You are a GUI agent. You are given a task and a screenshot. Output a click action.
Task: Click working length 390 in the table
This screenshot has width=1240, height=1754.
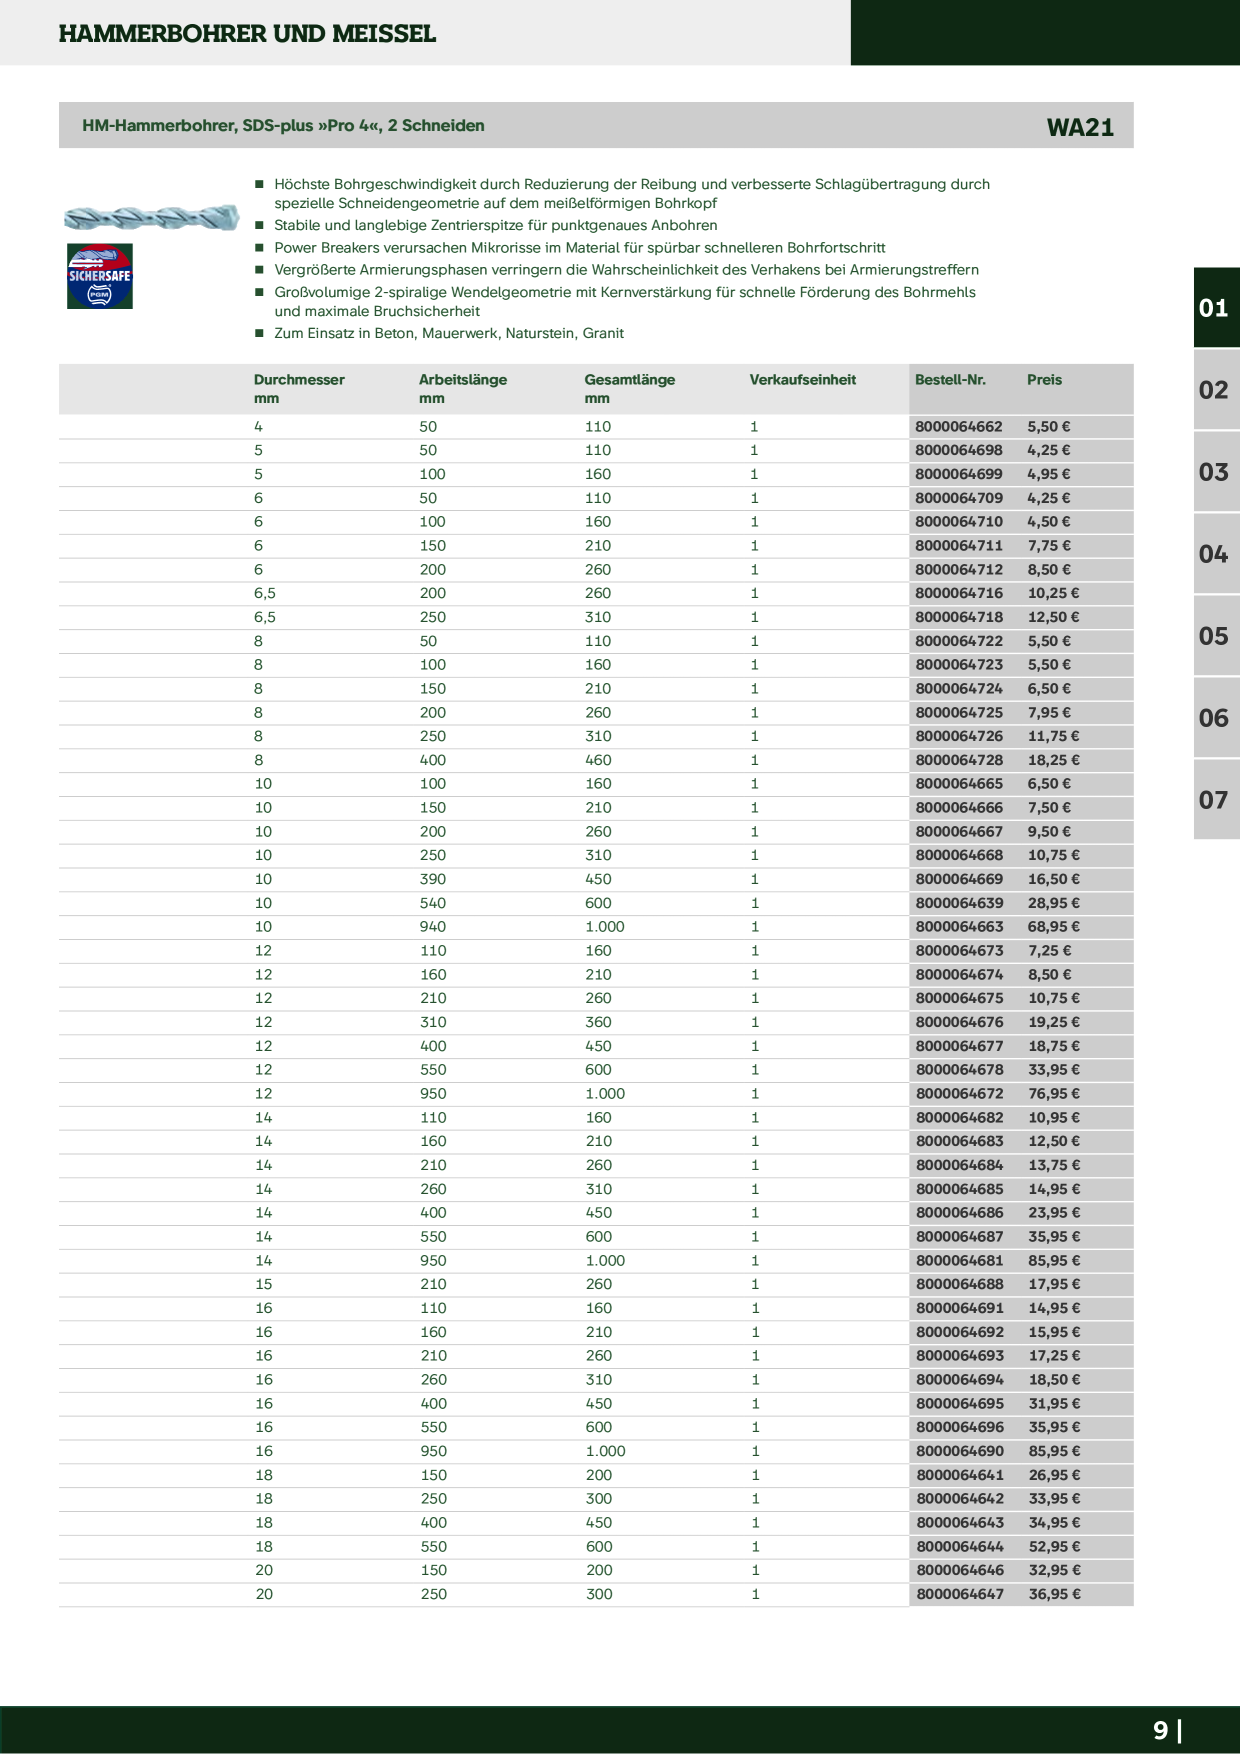tap(433, 880)
